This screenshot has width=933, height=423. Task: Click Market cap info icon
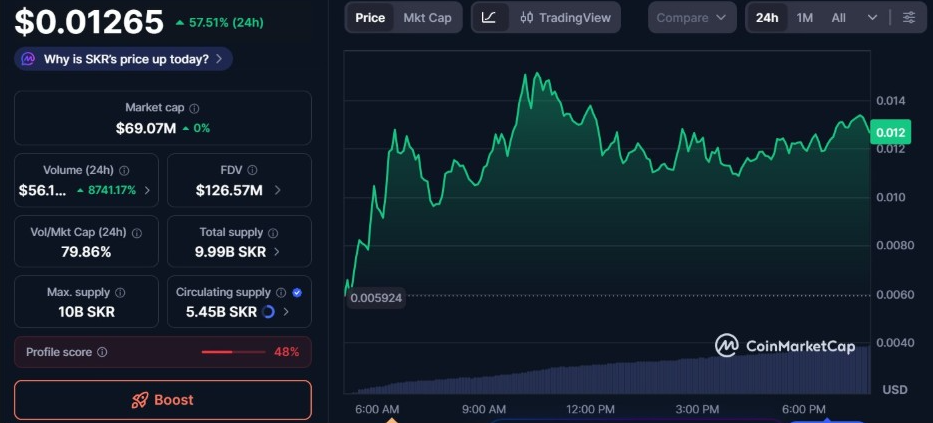(x=195, y=108)
